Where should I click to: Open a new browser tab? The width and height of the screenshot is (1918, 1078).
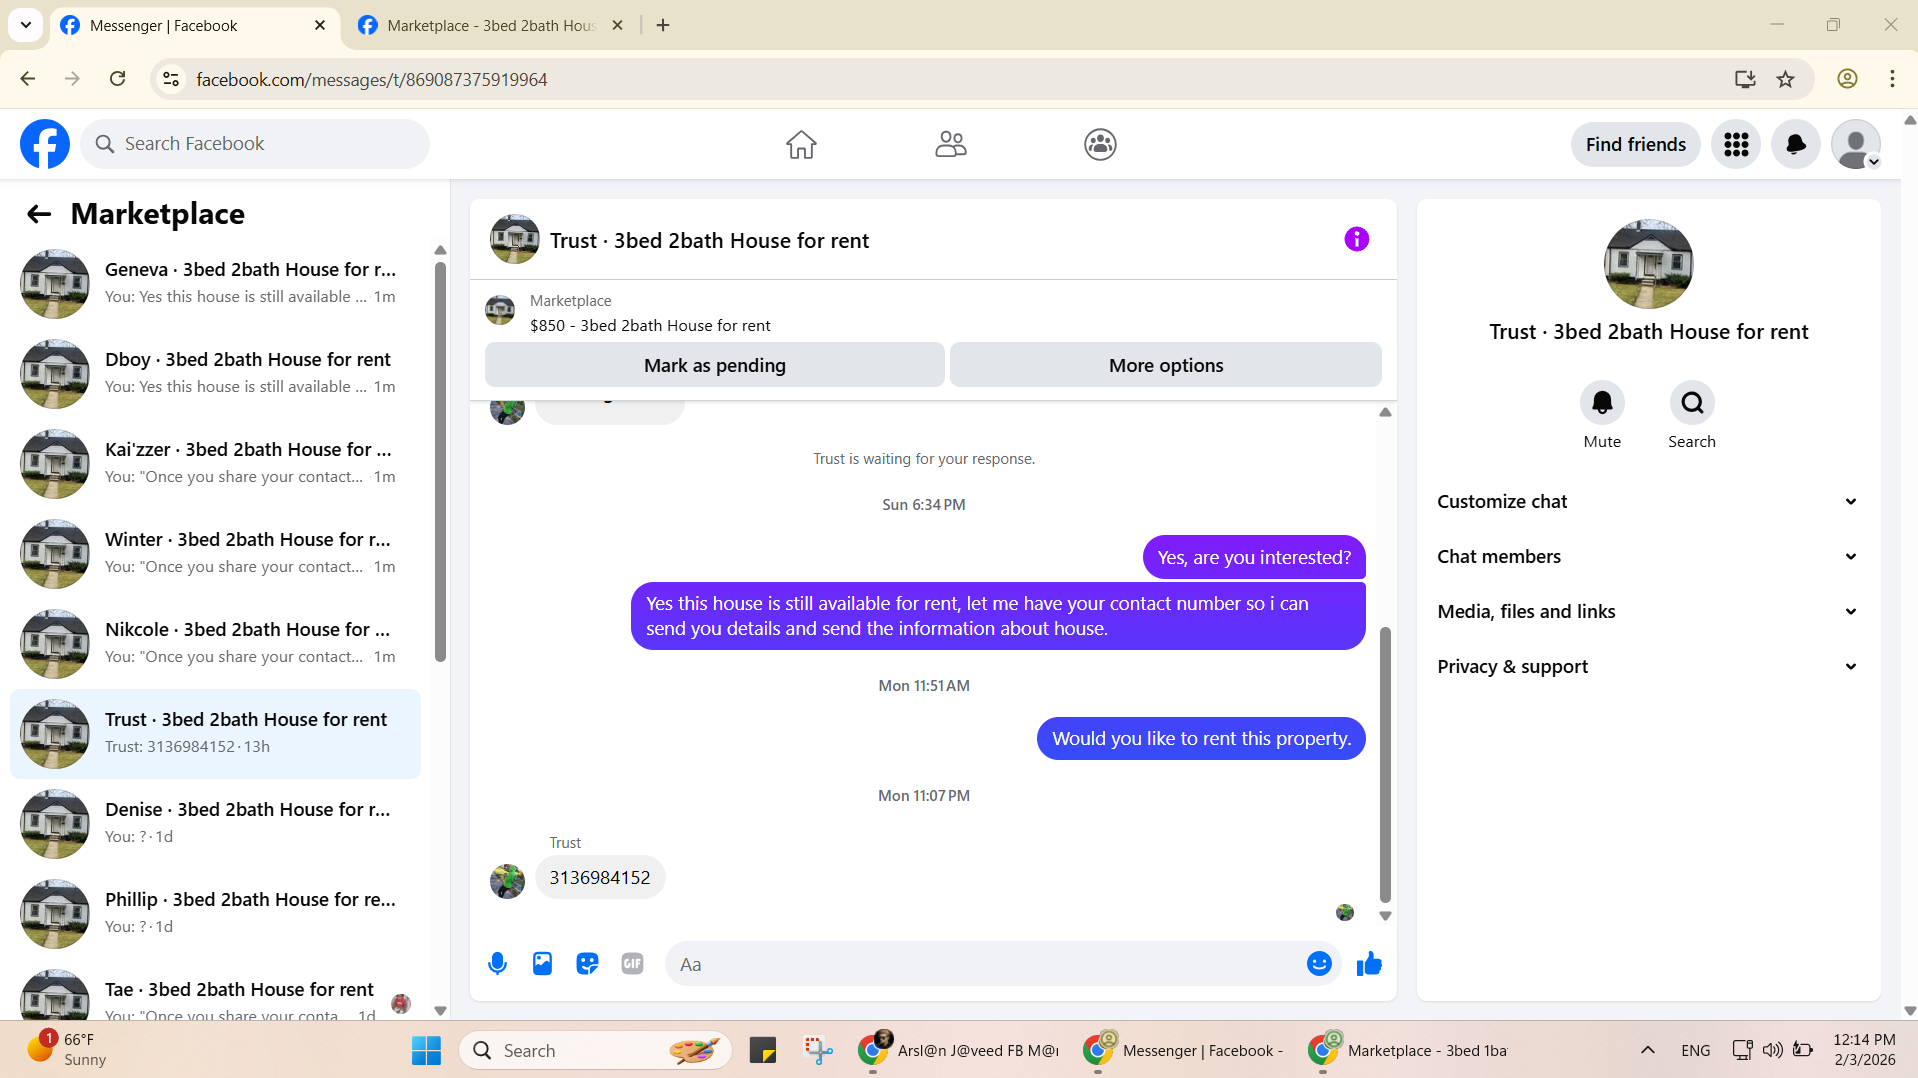pos(663,25)
